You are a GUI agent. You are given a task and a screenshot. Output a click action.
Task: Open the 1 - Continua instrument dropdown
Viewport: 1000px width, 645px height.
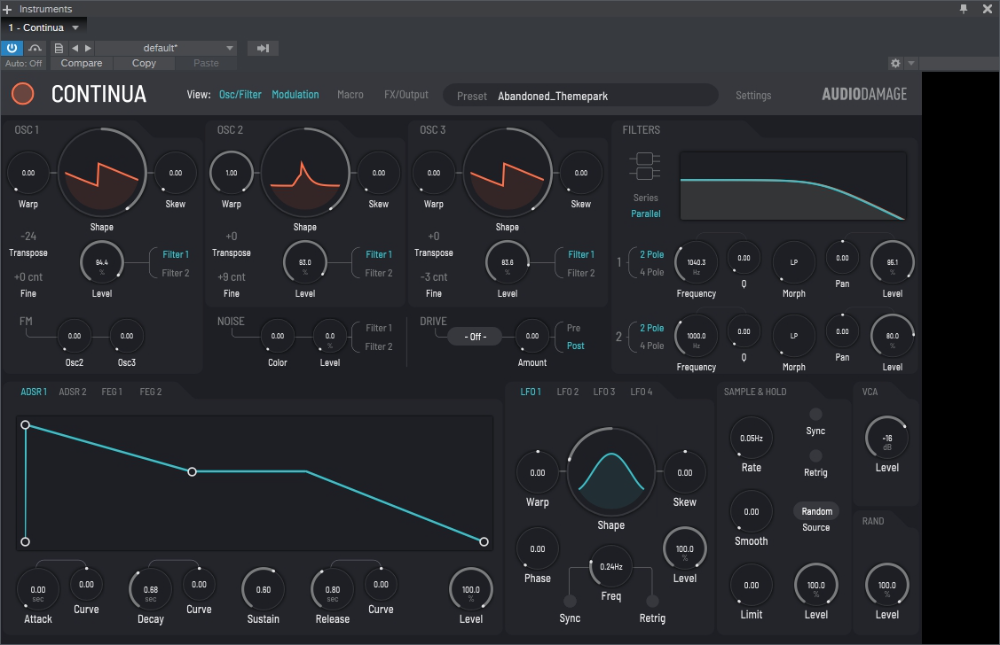click(x=43, y=27)
